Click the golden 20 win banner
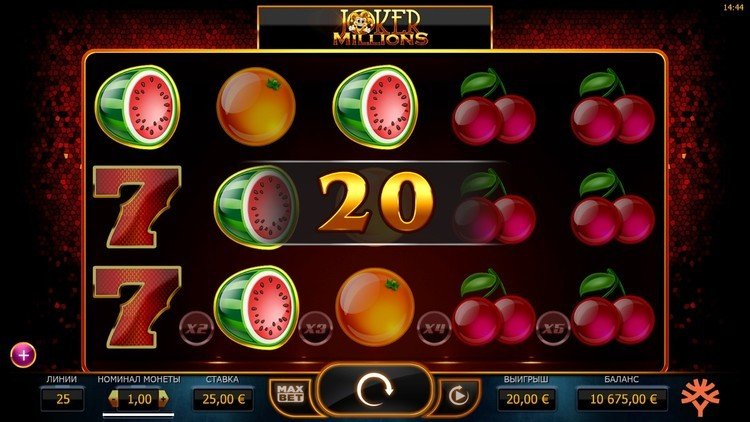This screenshot has width=750, height=422. (x=376, y=203)
